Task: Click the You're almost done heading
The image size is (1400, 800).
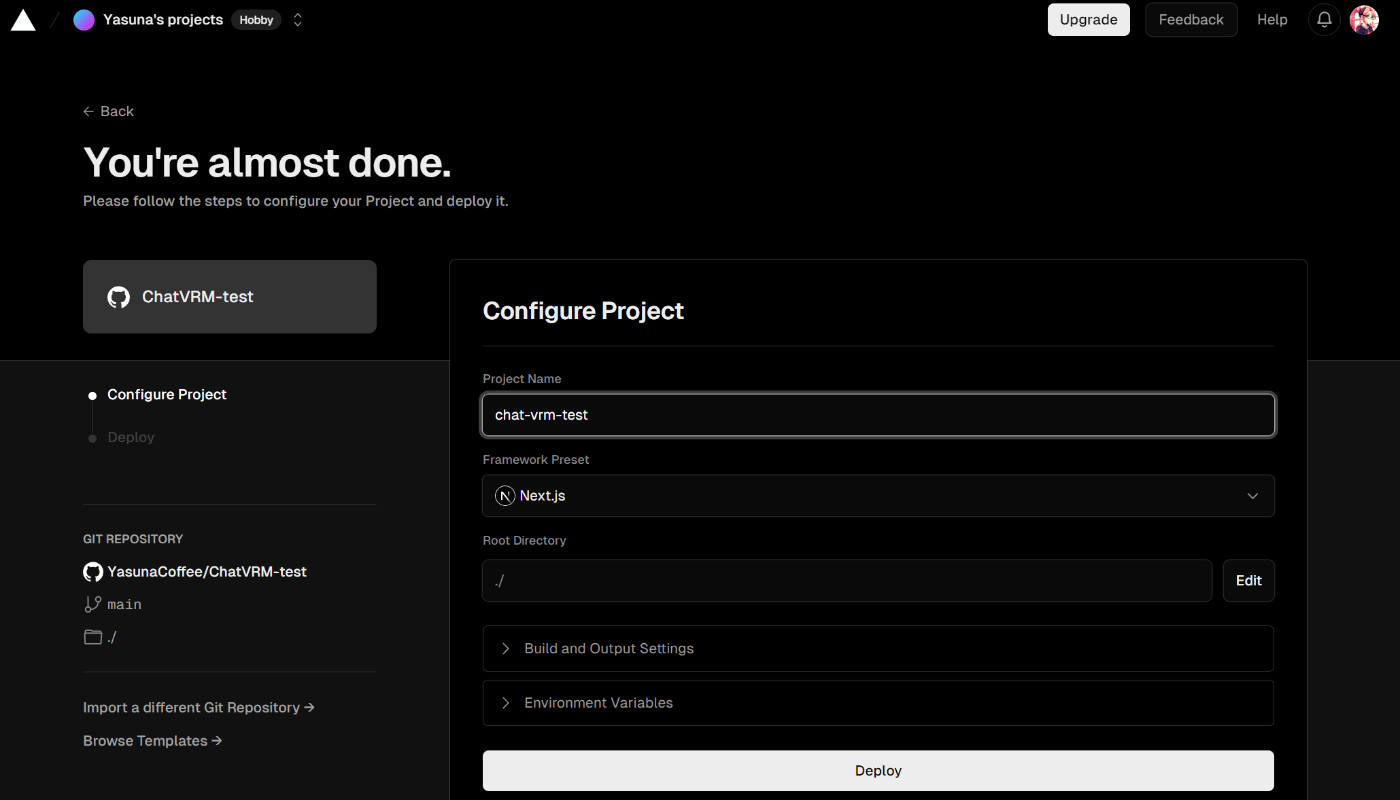Action: 267,162
